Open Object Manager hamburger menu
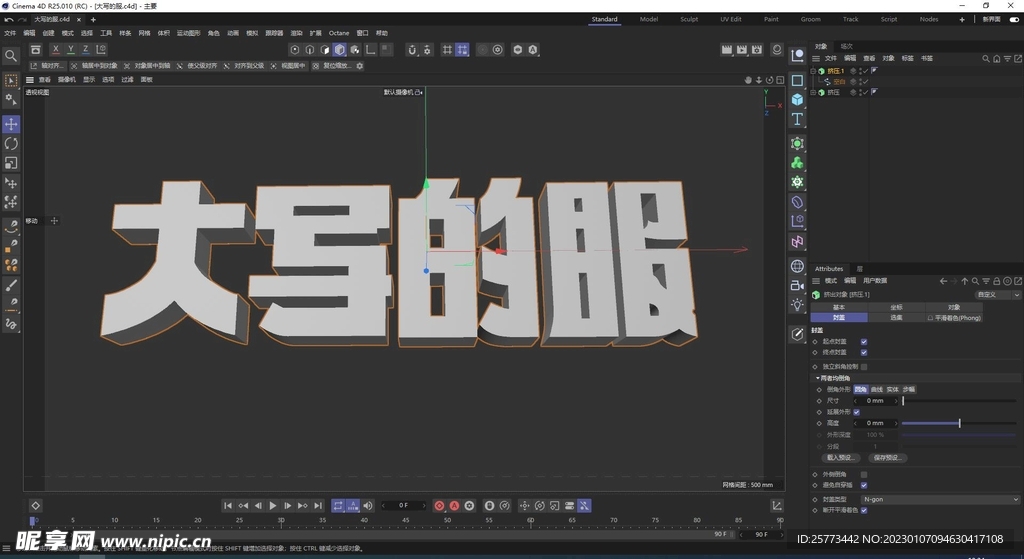Screen dimensions: 1024x559 (x=816, y=58)
